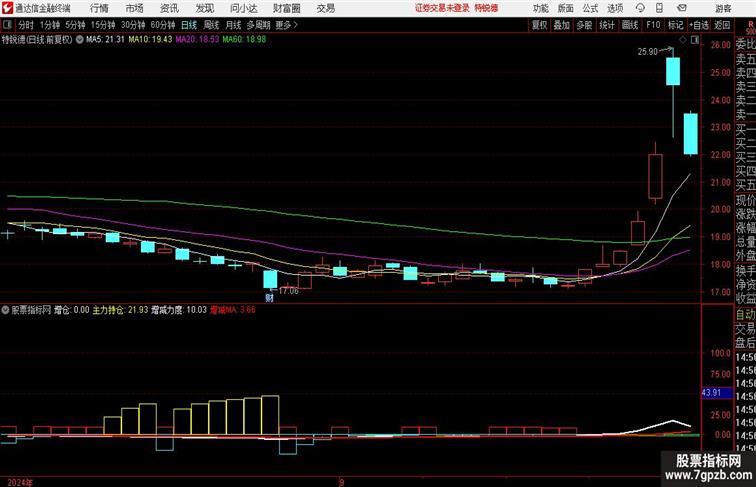The image size is (756, 487).
Task: Select the 周线 weekly chart tab
Action: pyautogui.click(x=211, y=25)
